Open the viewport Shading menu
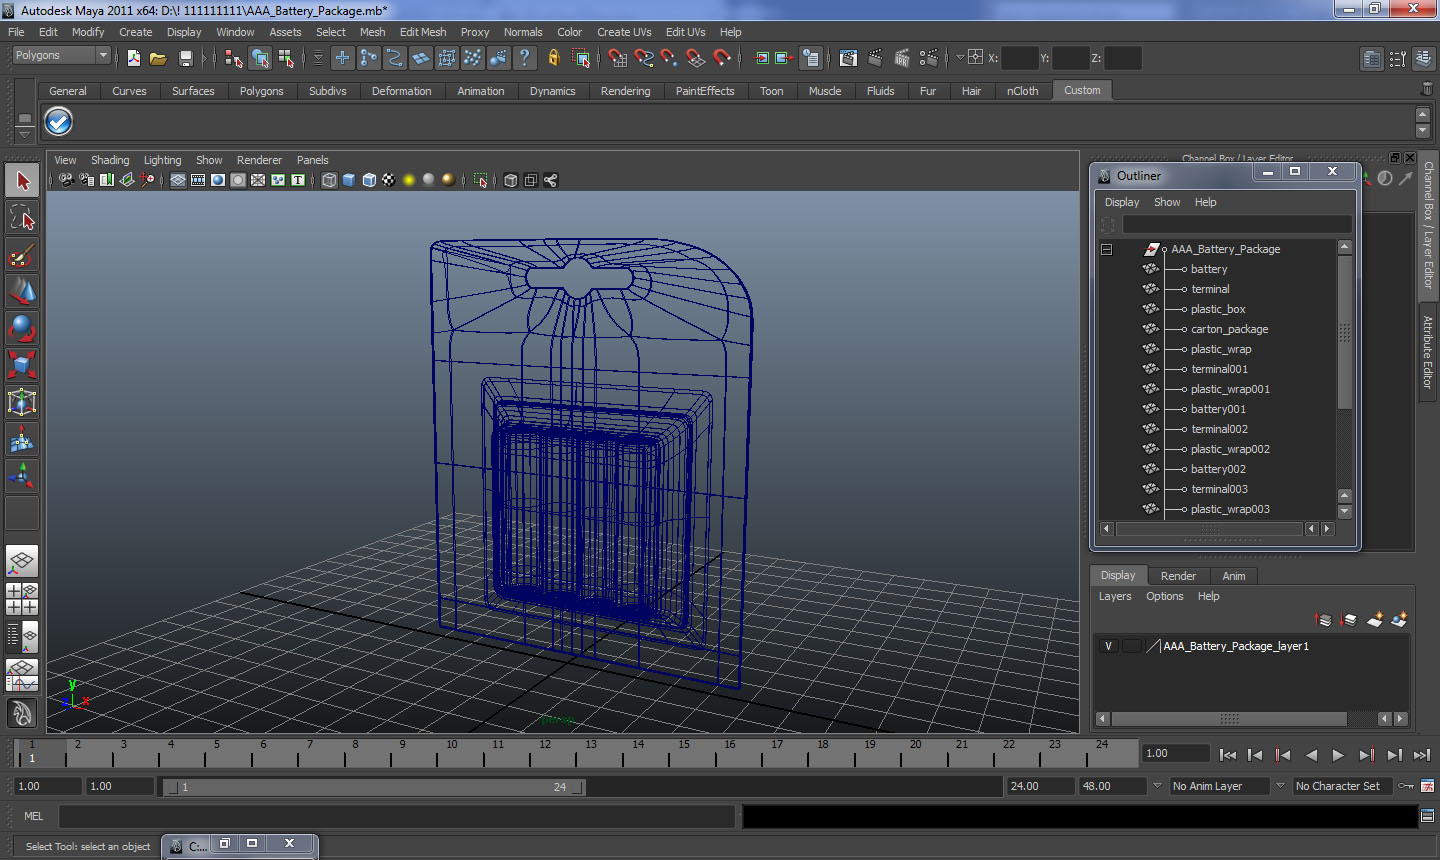Viewport: 1440px width, 860px height. click(110, 160)
